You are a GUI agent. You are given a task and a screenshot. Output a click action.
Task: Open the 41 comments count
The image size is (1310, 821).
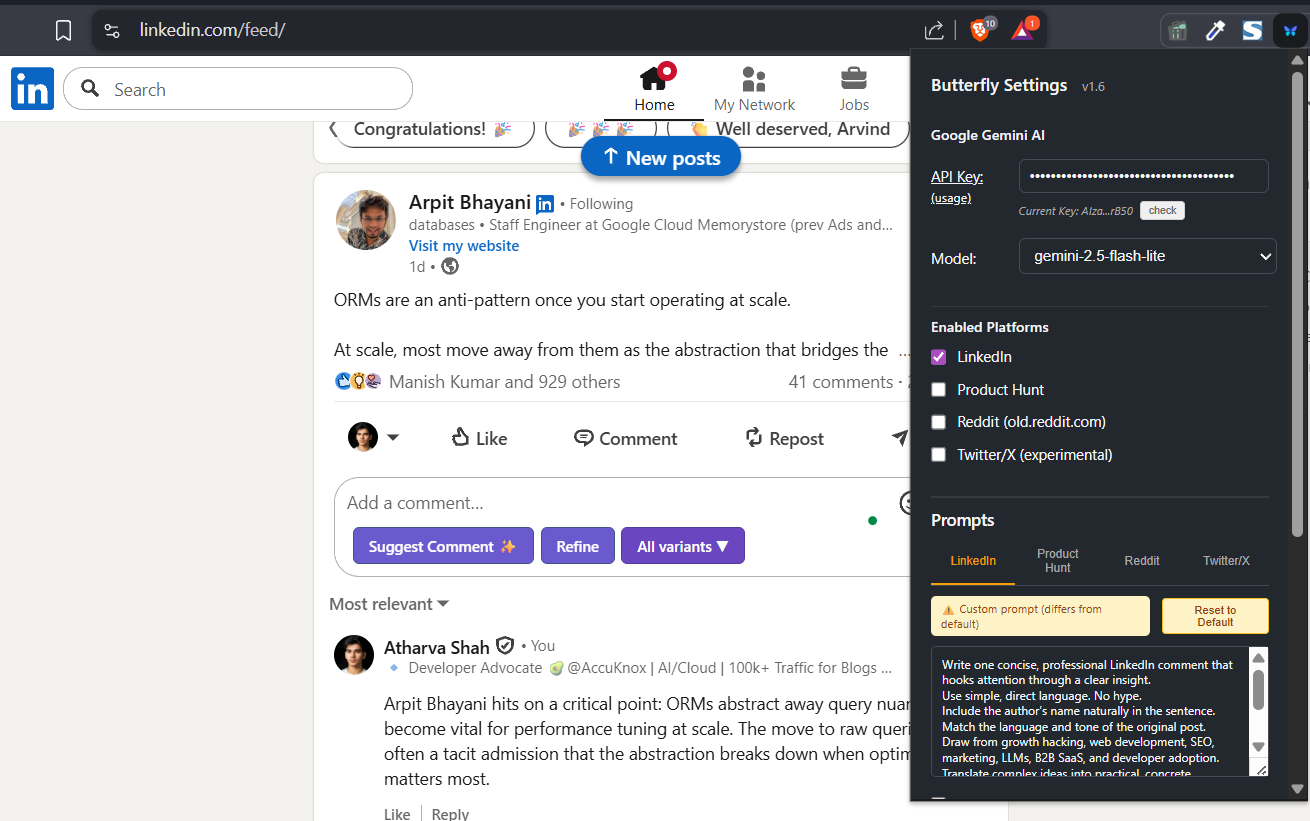click(x=841, y=382)
